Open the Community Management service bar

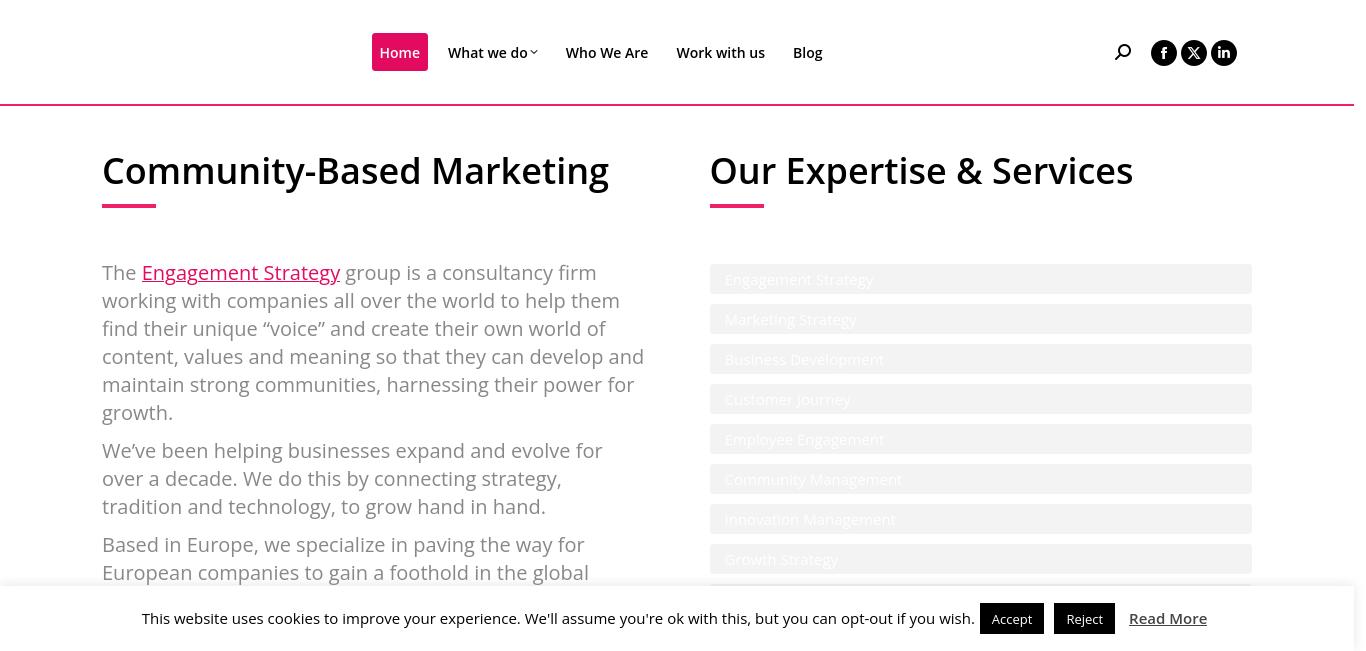pyautogui.click(x=981, y=479)
